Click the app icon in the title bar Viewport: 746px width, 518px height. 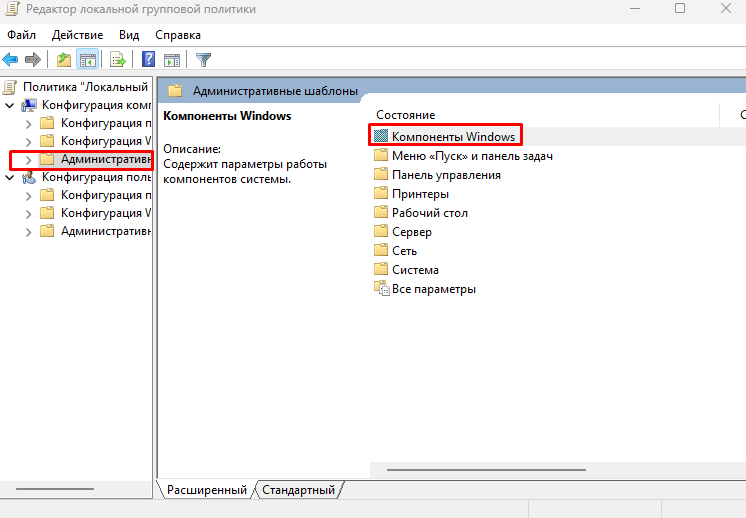tap(12, 9)
